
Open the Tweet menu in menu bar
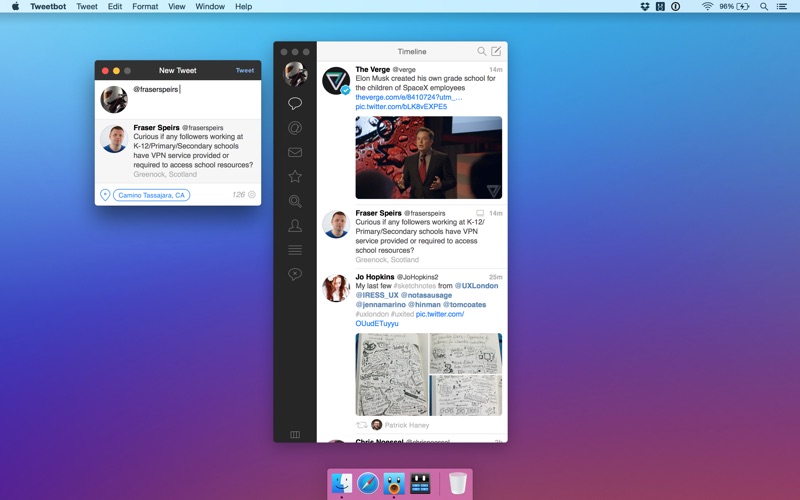(x=87, y=6)
